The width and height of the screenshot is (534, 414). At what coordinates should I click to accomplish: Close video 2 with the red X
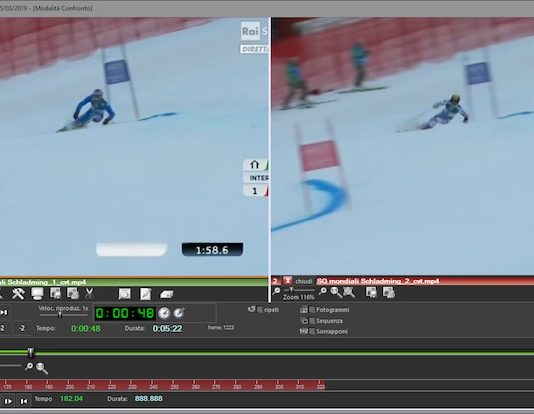tap(288, 281)
